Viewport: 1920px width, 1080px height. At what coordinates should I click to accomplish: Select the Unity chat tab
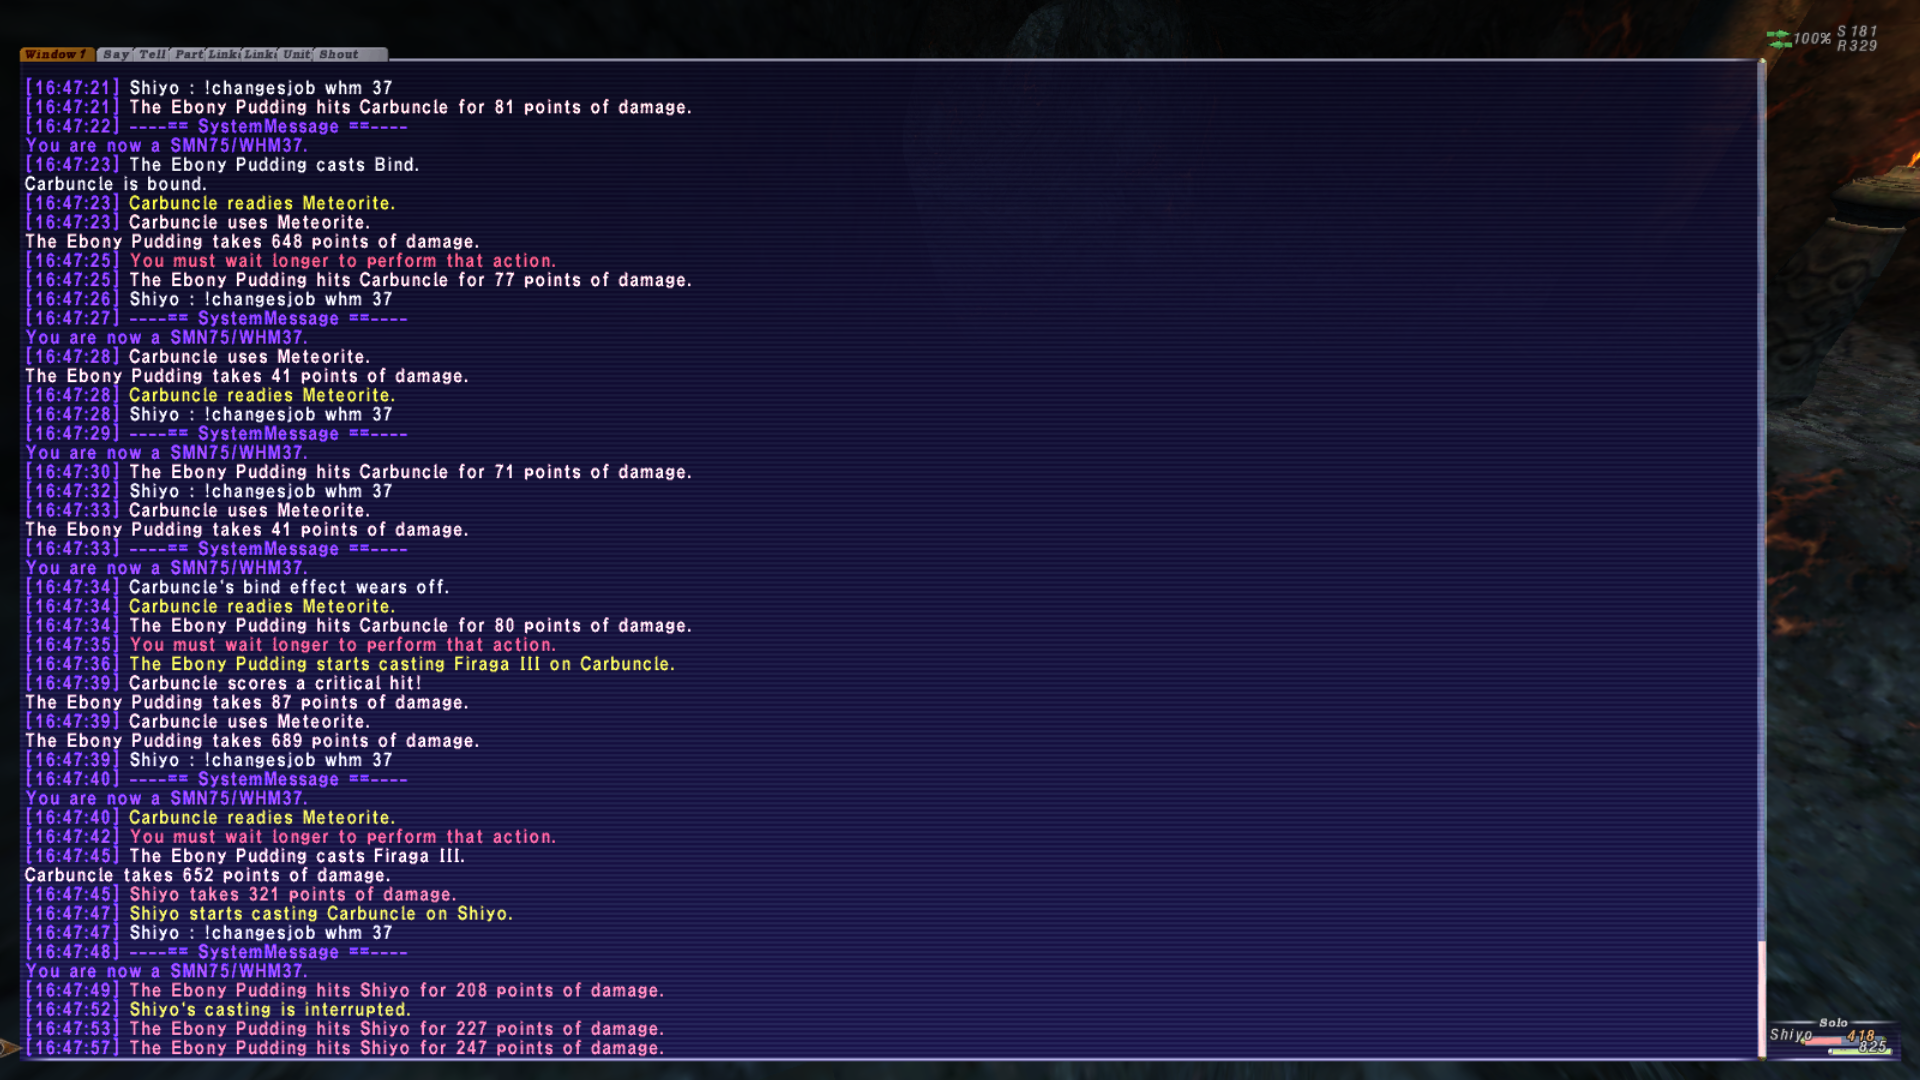pos(296,55)
